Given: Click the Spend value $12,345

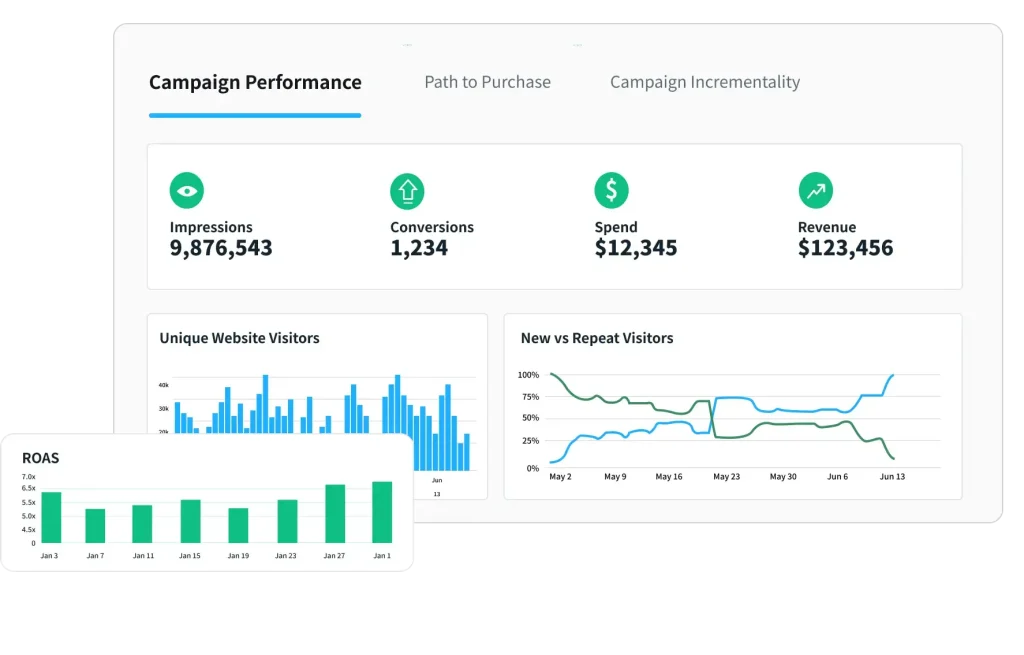Looking at the screenshot, I should coord(636,248).
